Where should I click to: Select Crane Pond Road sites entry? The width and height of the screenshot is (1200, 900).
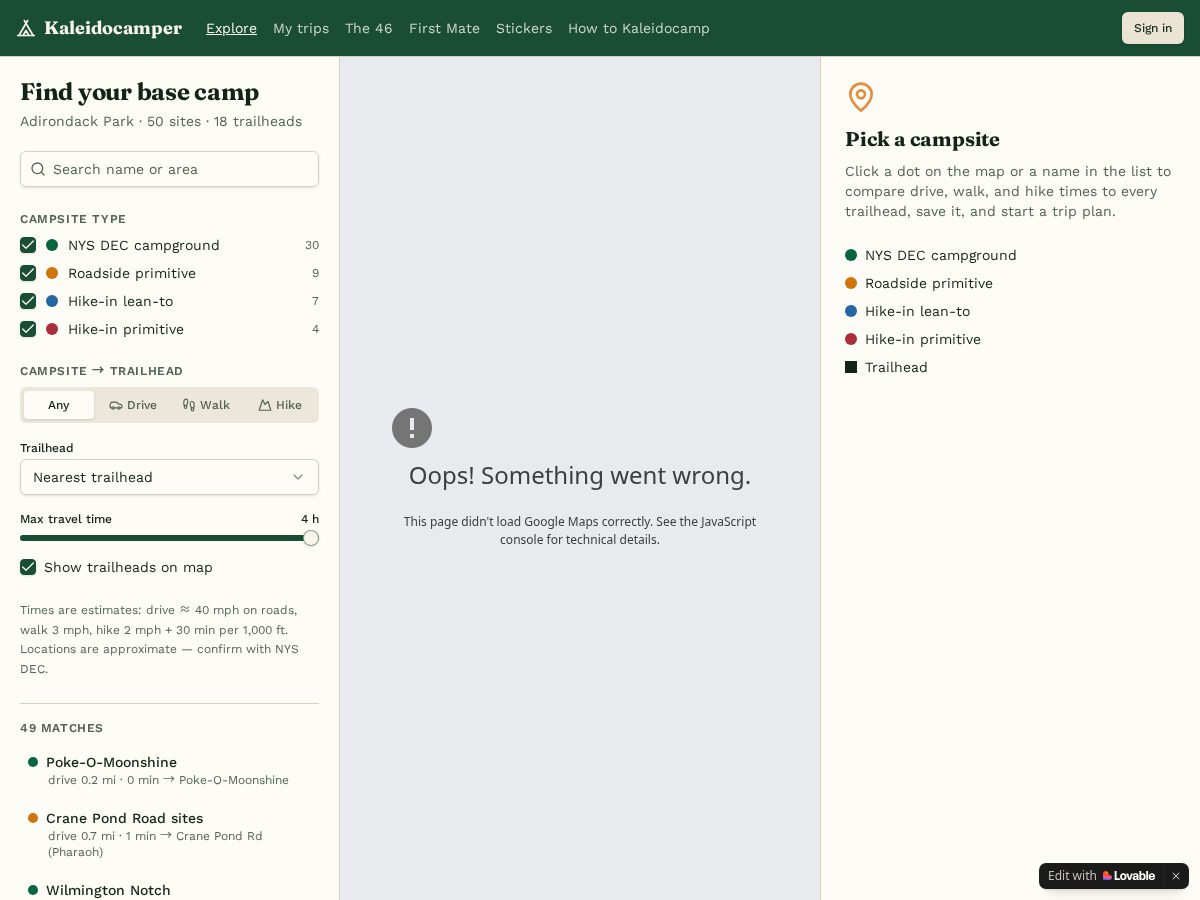pos(169,834)
